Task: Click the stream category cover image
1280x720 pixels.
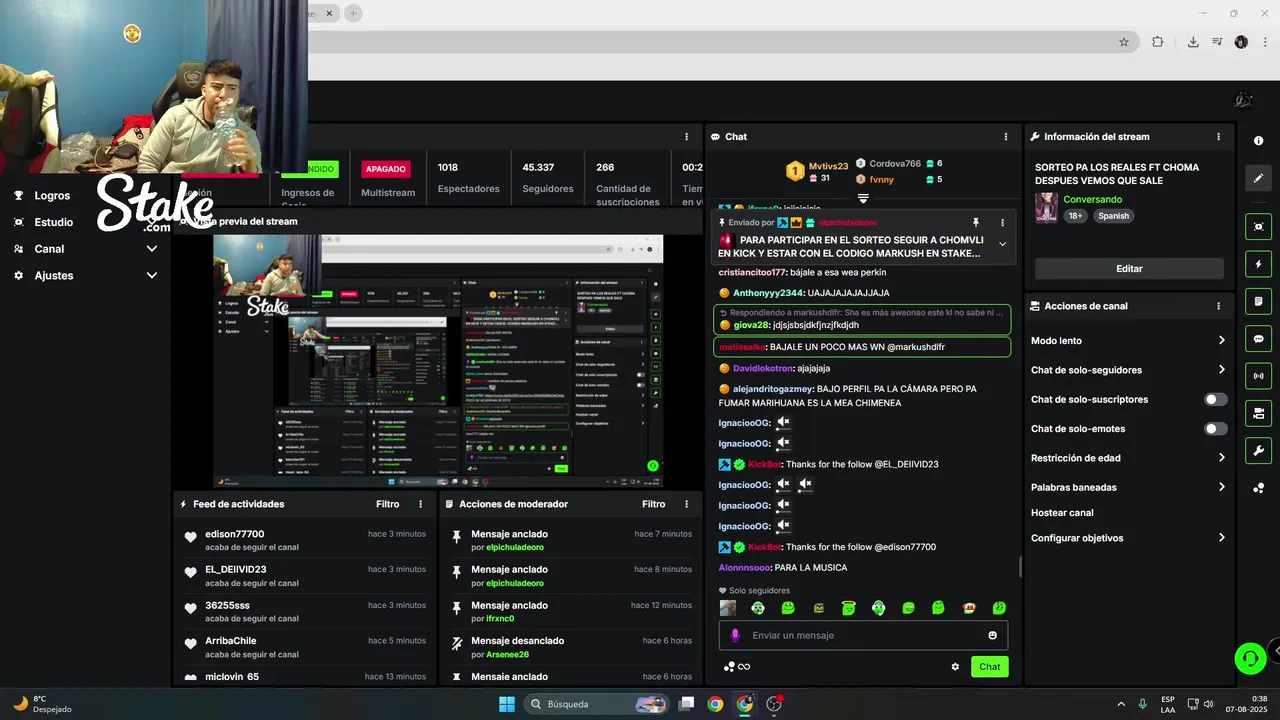Action: [x=1046, y=207]
